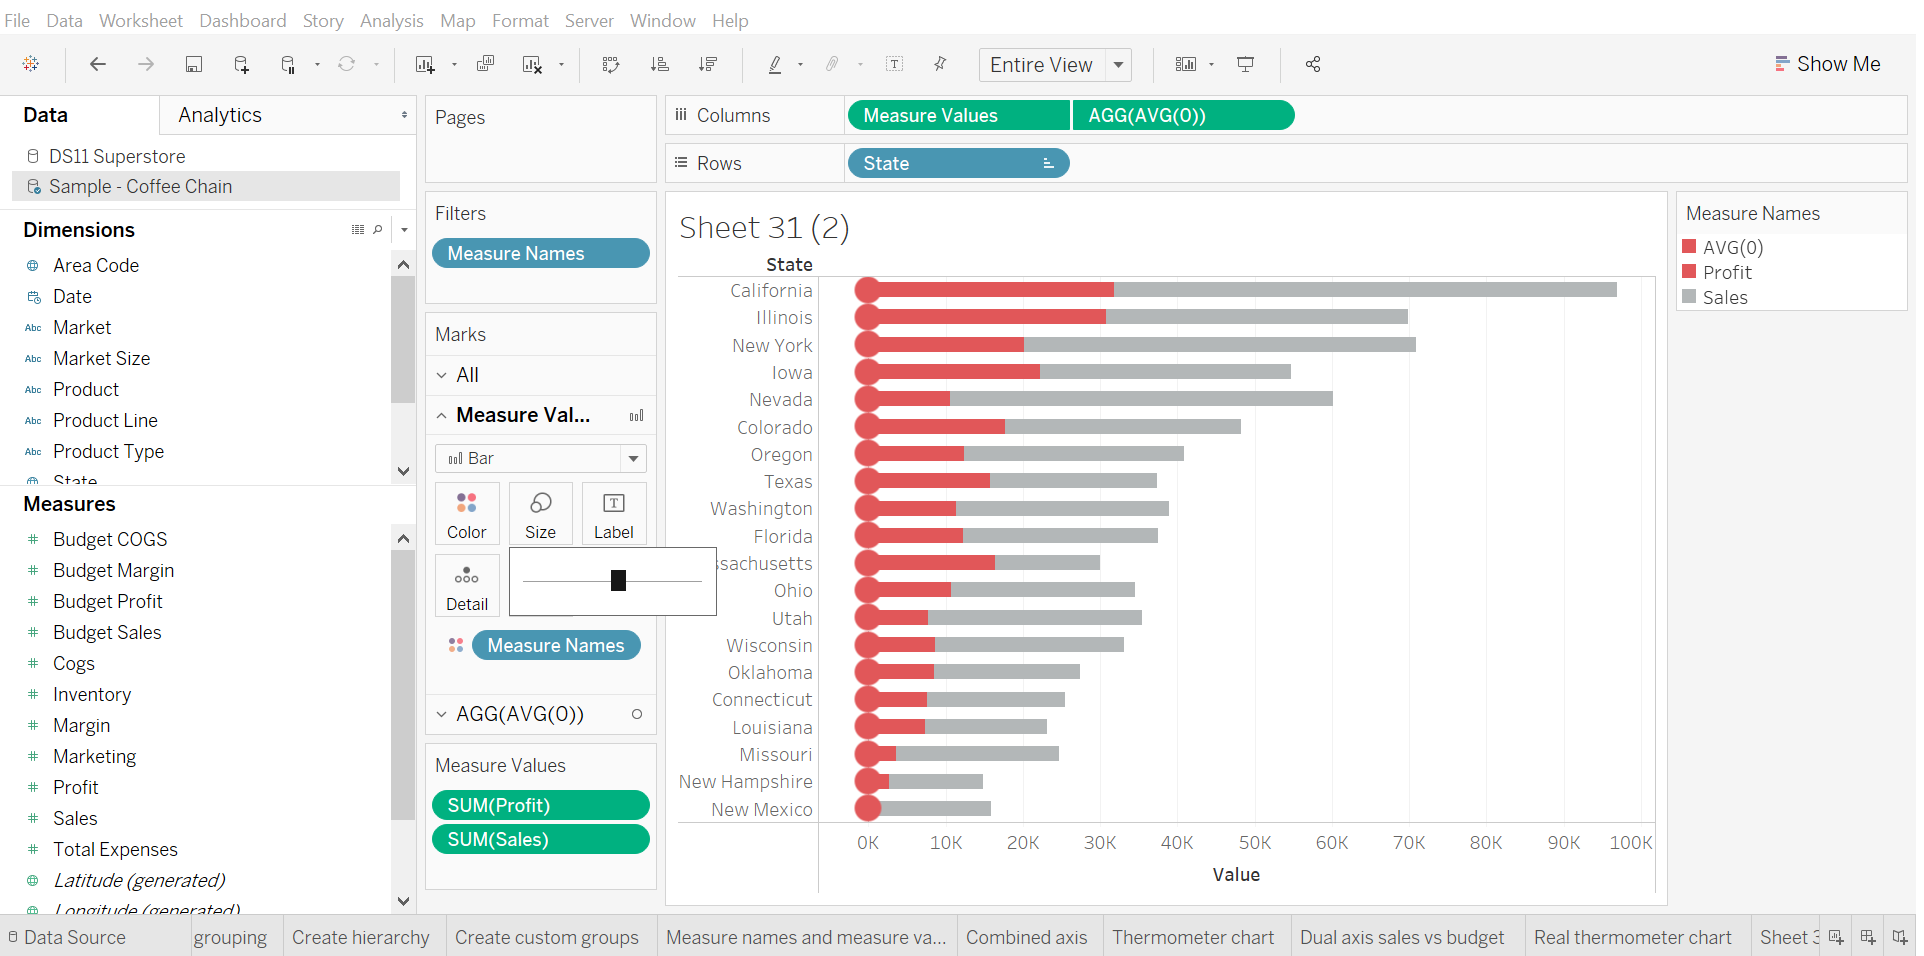The height and width of the screenshot is (956, 1924).
Task: Select the Sample - Coffee Chain data source
Action: coord(140,186)
